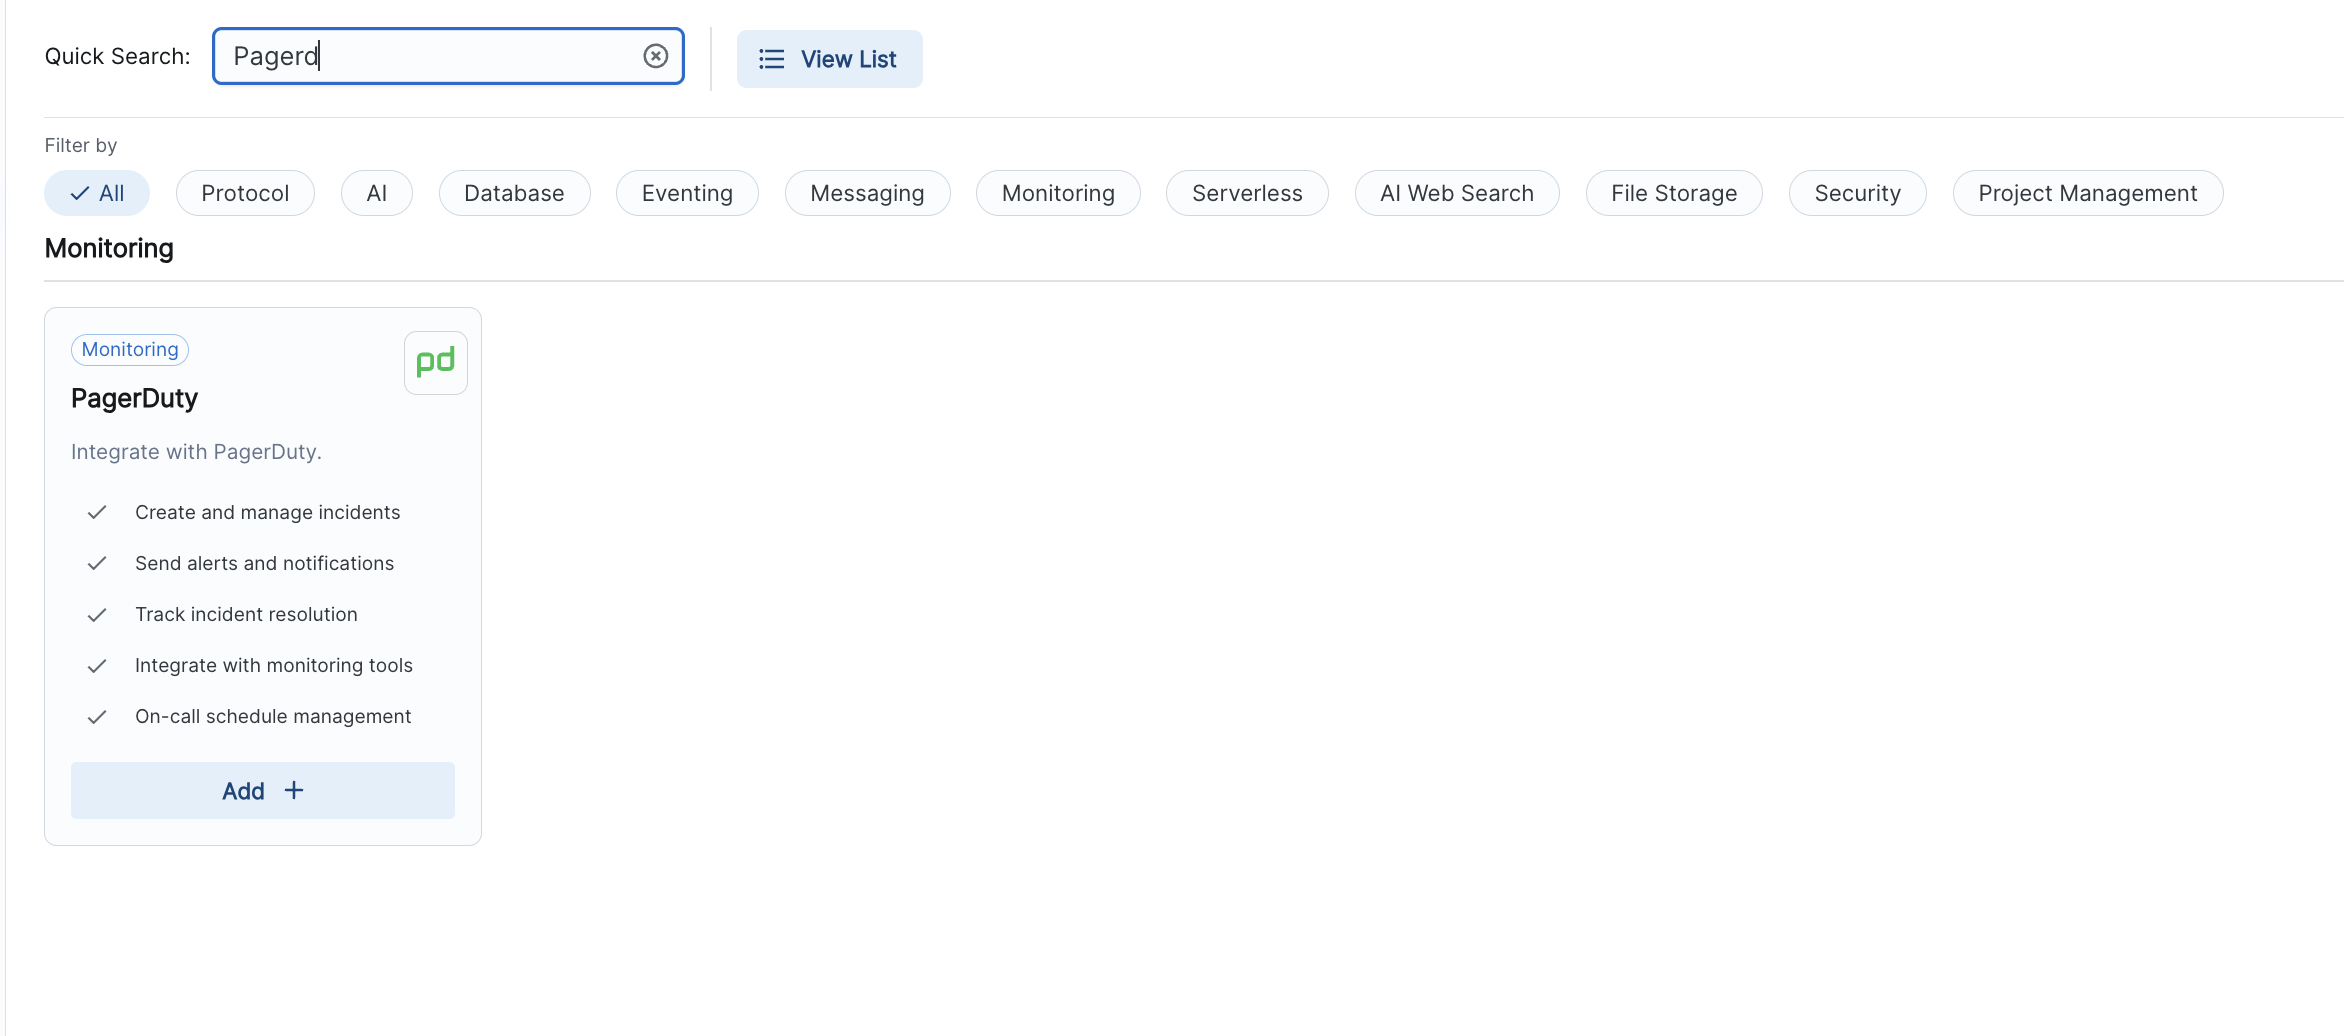
Task: Click checkmark beside Send alerts and notifications
Action: (97, 563)
